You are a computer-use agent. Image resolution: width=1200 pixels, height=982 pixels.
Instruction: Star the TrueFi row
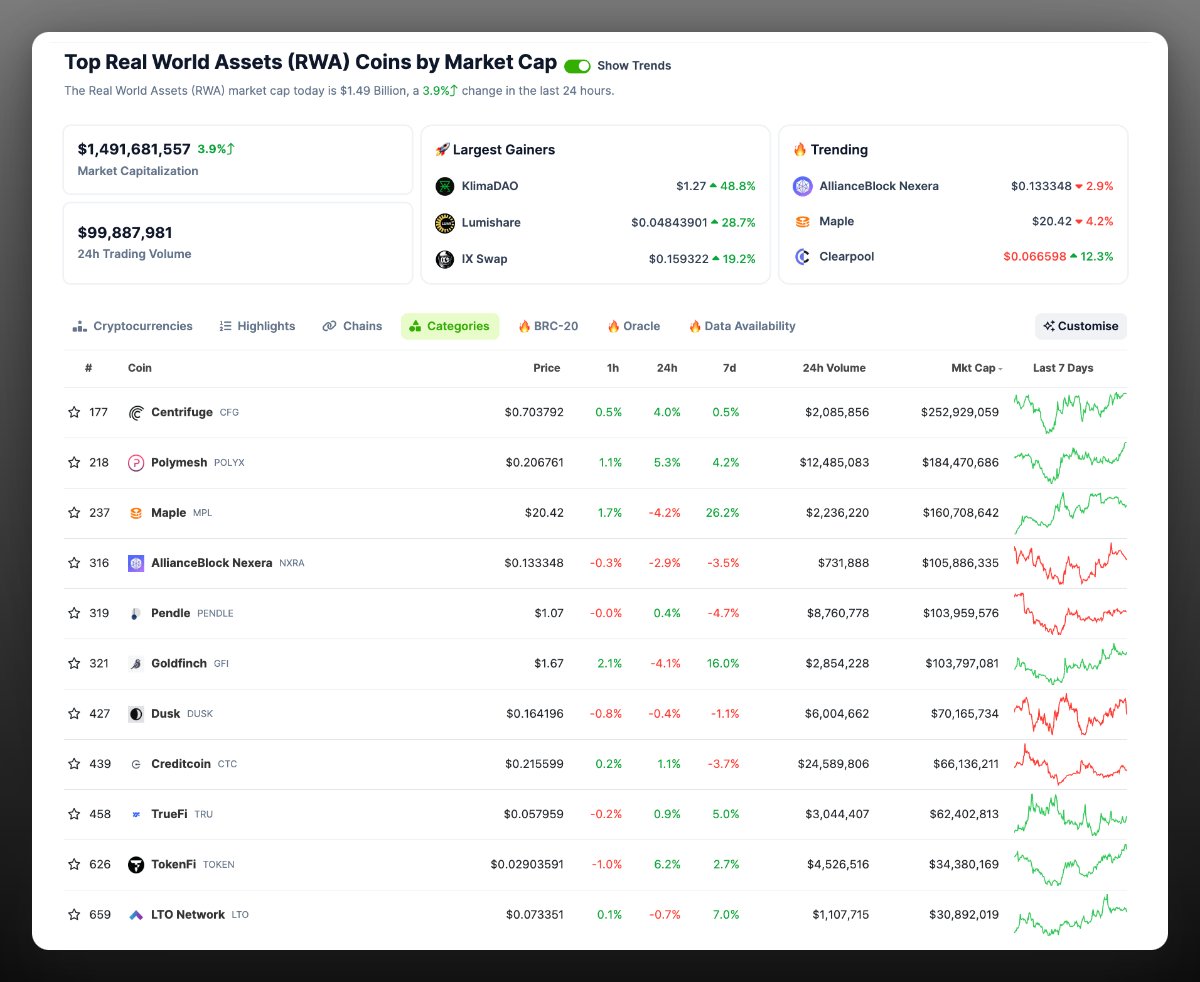[74, 814]
